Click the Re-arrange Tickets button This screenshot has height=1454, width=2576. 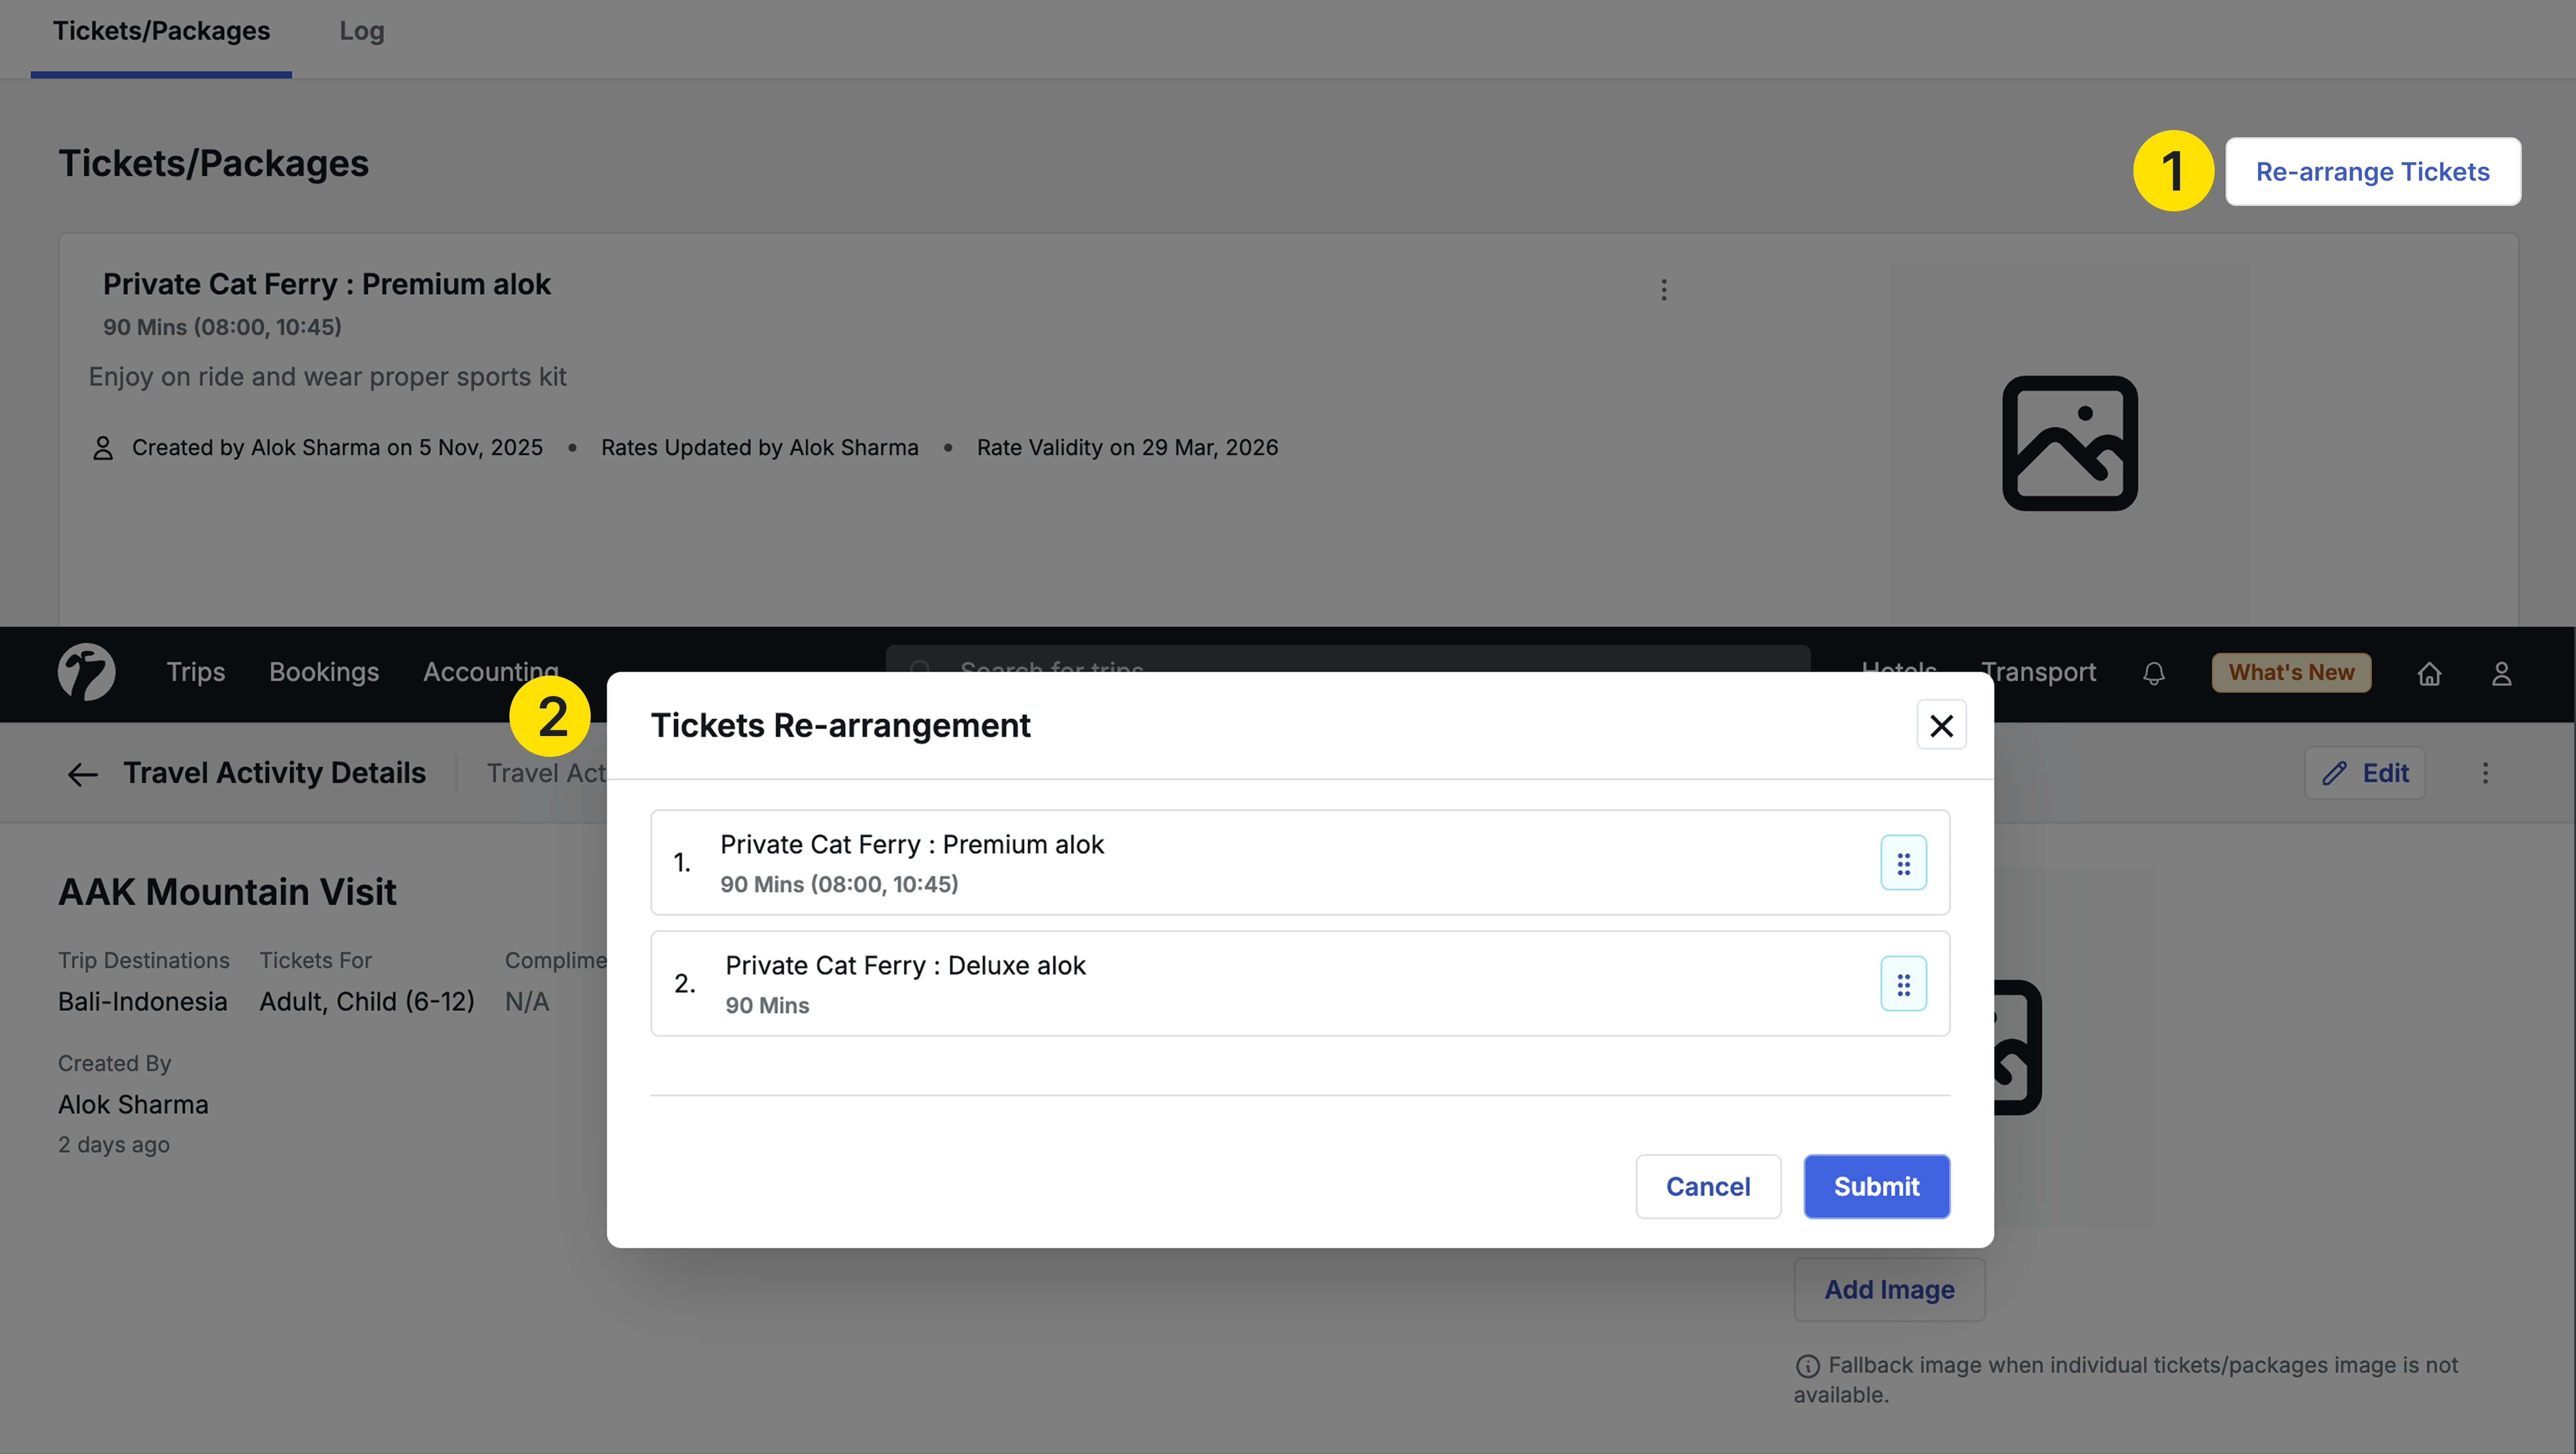click(x=2372, y=171)
